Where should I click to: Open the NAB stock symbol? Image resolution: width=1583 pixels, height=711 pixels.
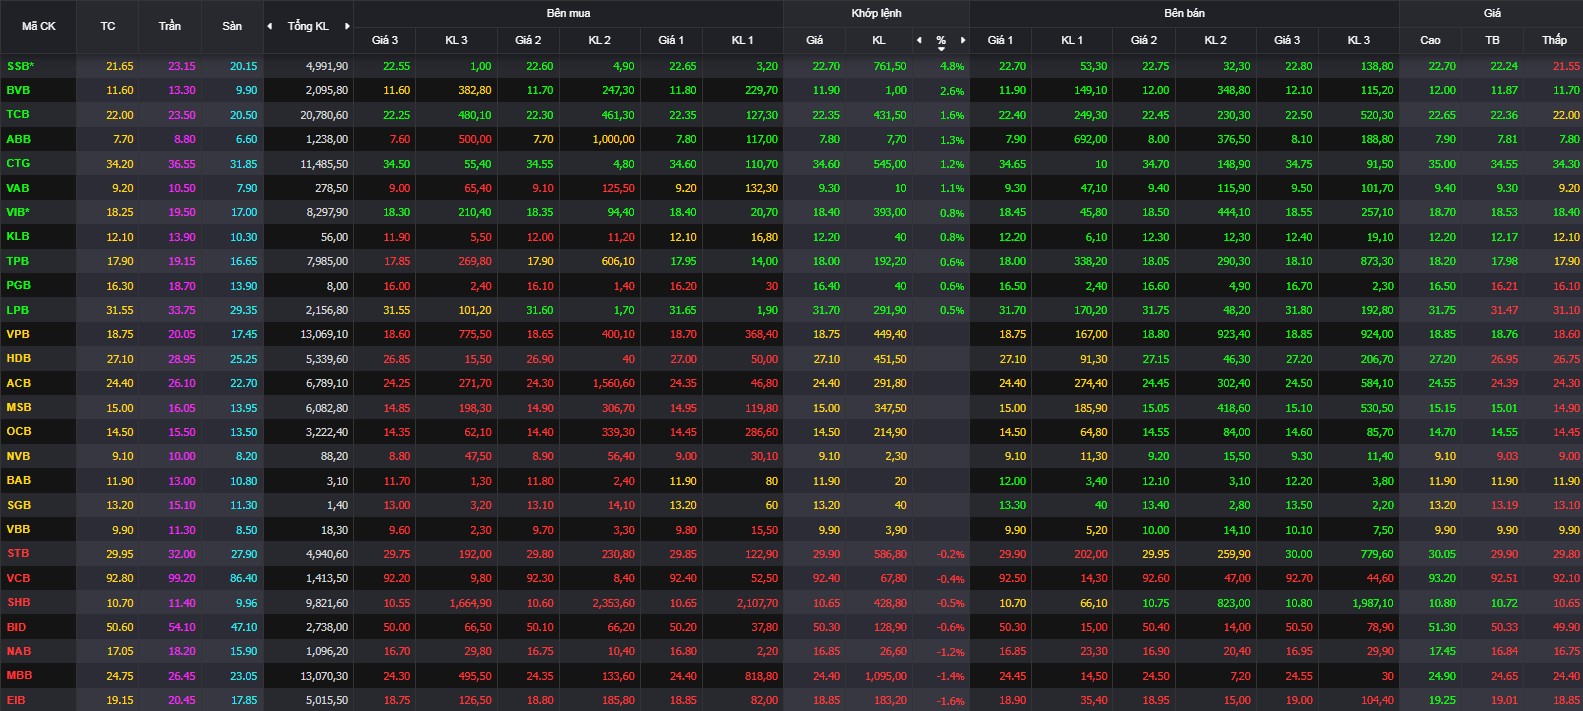click(18, 651)
